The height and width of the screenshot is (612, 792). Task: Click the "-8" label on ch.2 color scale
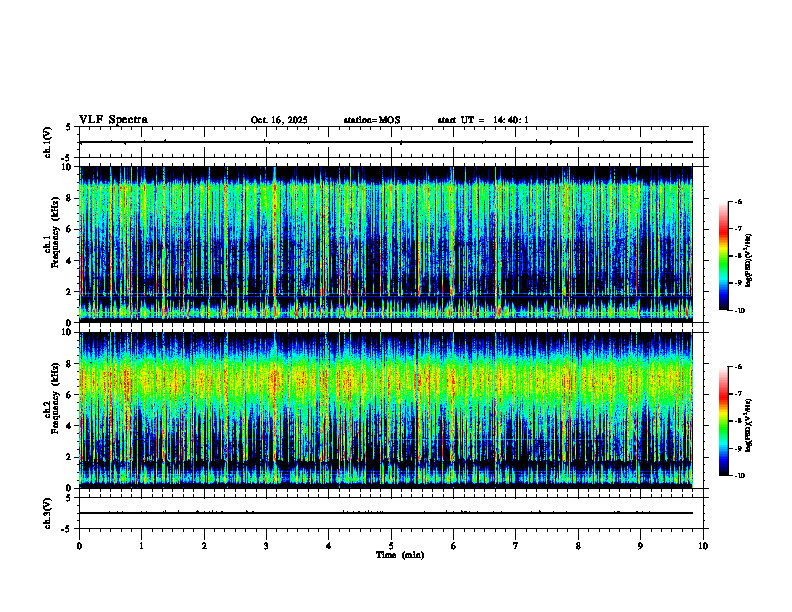pos(738,421)
